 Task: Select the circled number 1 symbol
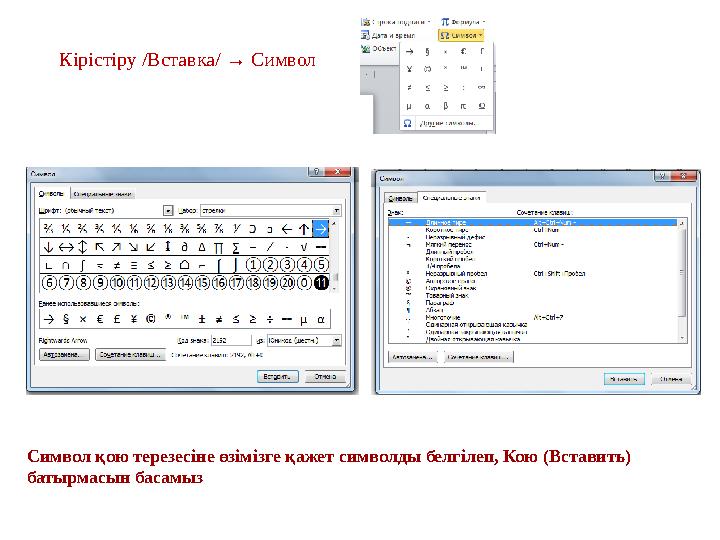(253, 265)
